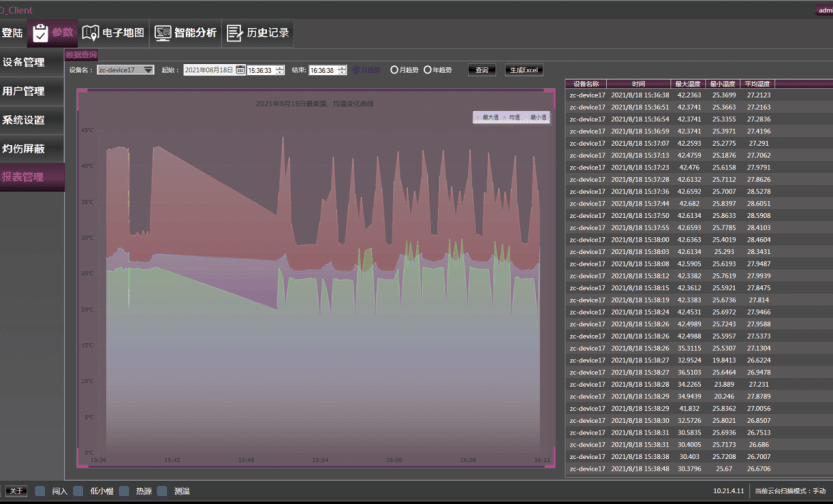Click the end time spinner arrows

tap(342, 70)
